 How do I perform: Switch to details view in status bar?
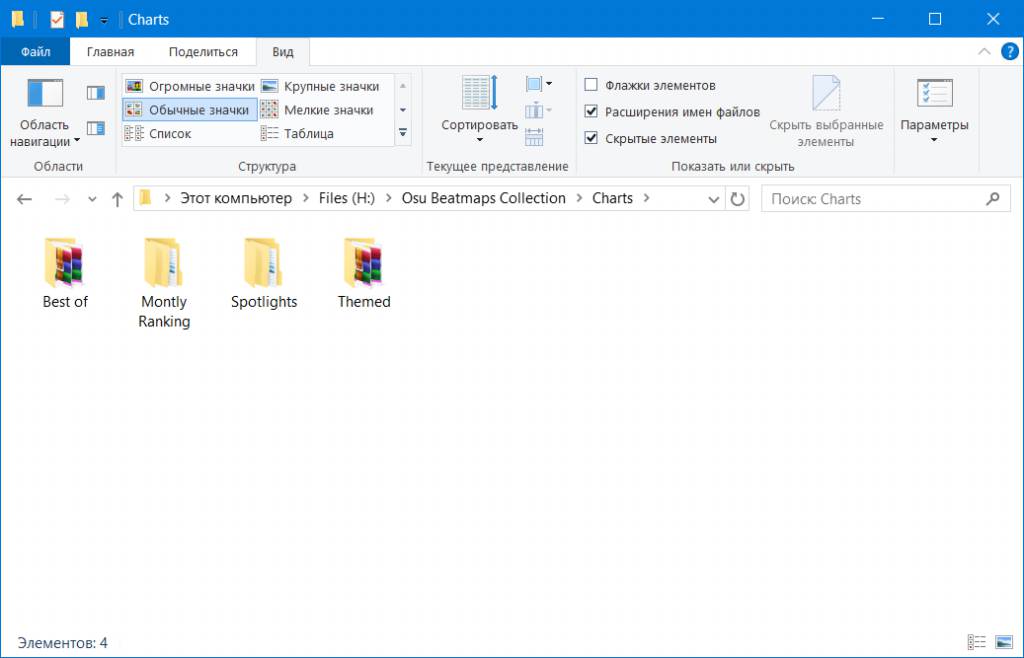(976, 642)
